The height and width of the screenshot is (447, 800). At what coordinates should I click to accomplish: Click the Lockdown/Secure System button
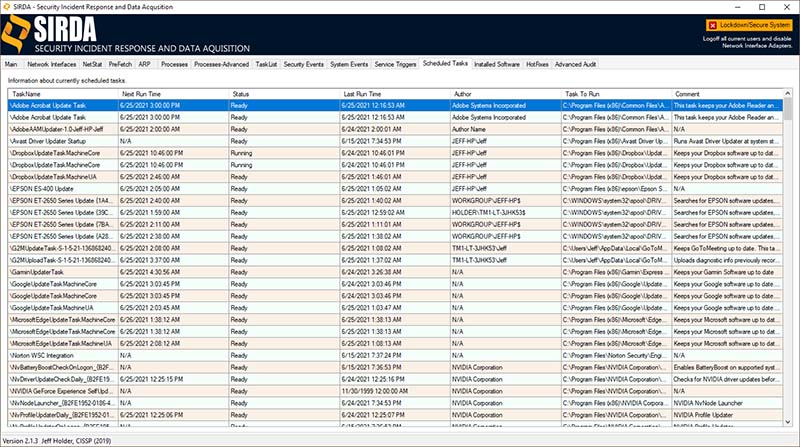(749, 25)
